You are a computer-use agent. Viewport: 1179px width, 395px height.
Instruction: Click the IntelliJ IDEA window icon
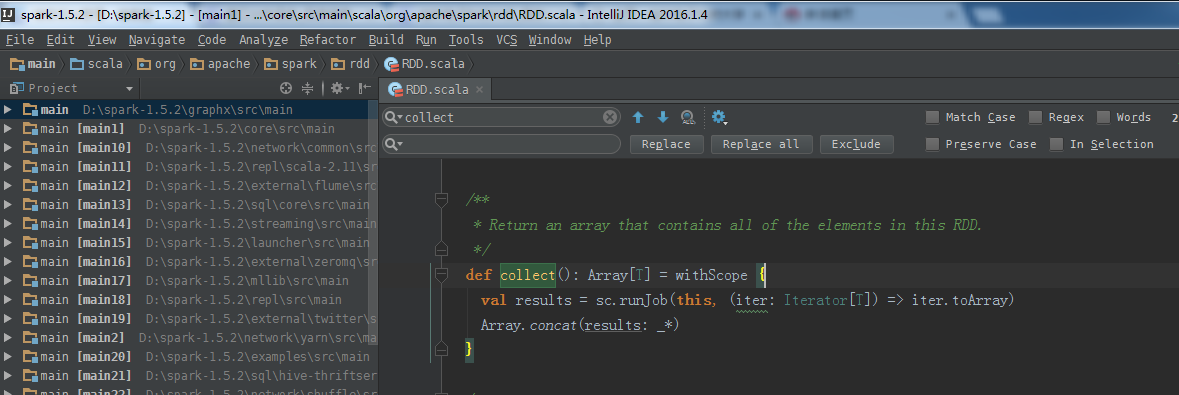click(x=8, y=14)
